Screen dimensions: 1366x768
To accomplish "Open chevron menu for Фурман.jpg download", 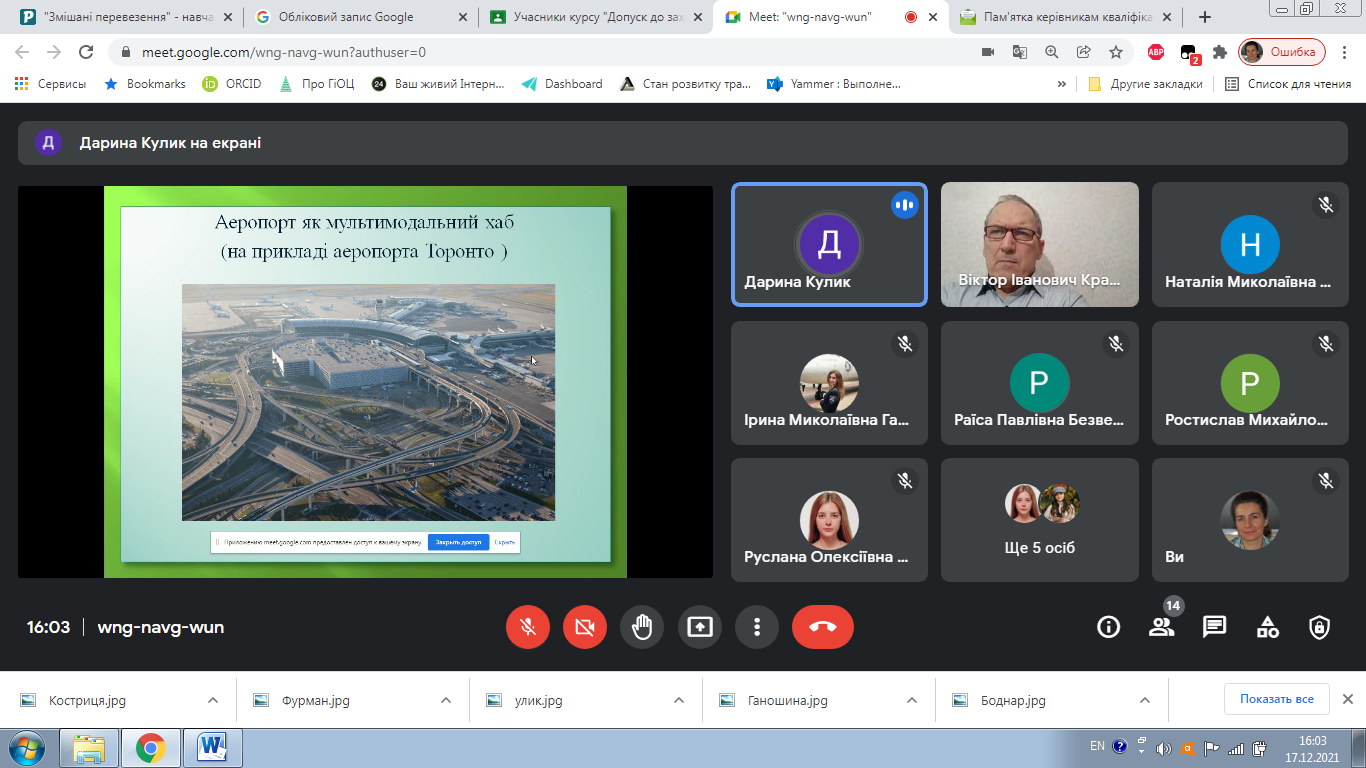I will (x=445, y=700).
